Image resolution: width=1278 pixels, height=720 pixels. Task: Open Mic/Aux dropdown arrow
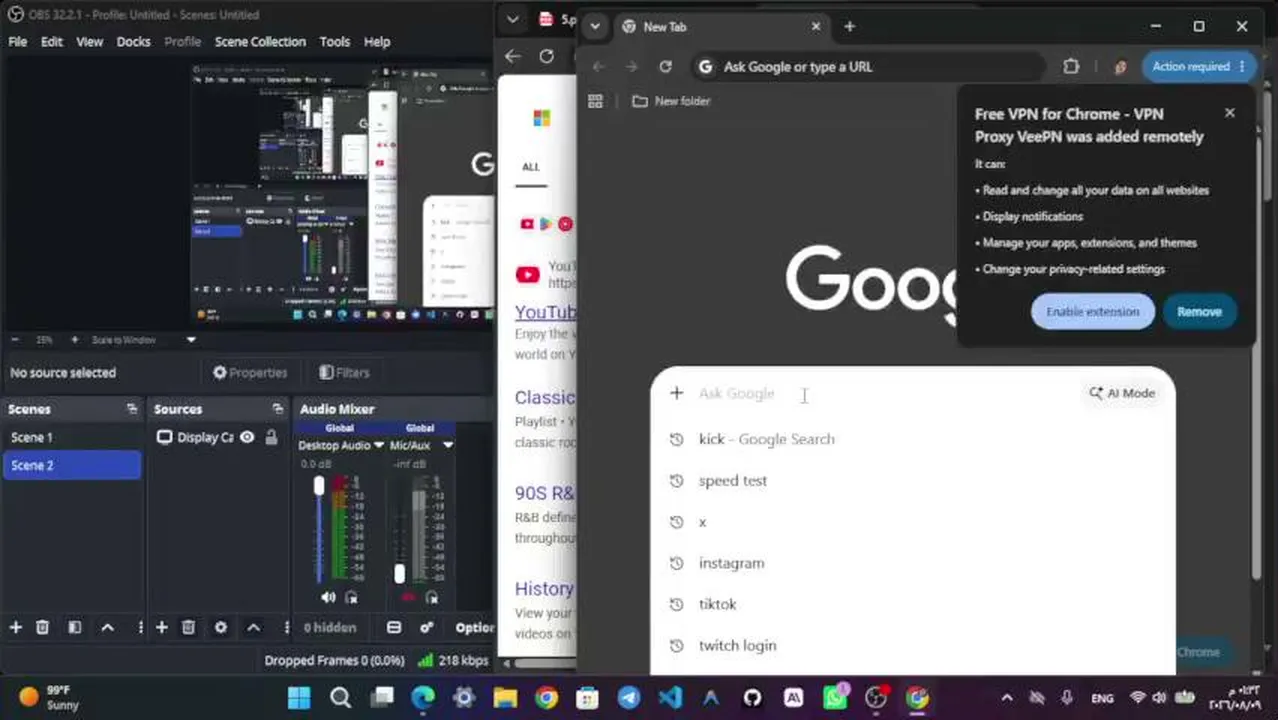coord(448,445)
